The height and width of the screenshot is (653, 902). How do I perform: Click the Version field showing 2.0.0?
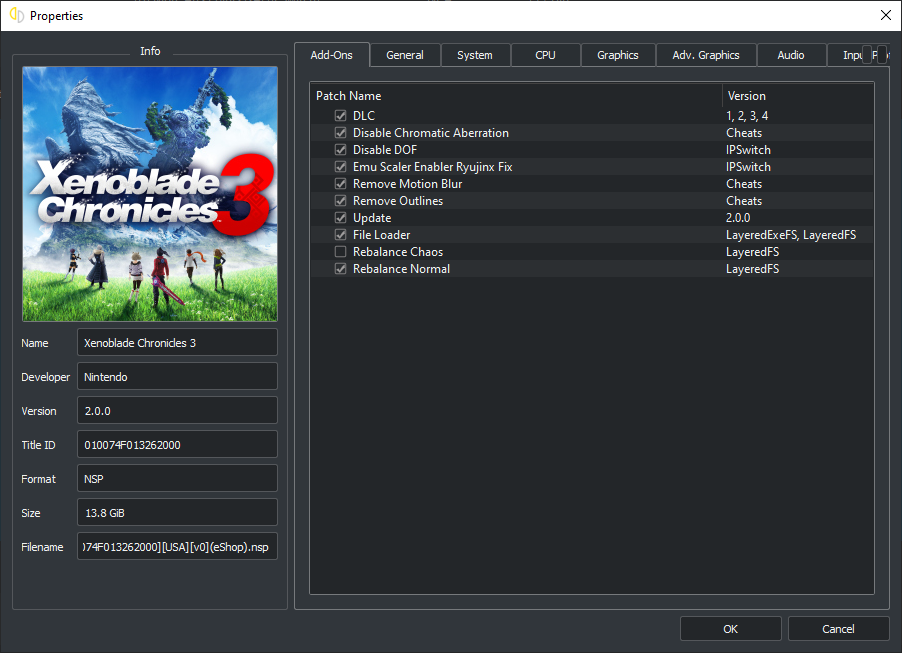click(x=177, y=411)
